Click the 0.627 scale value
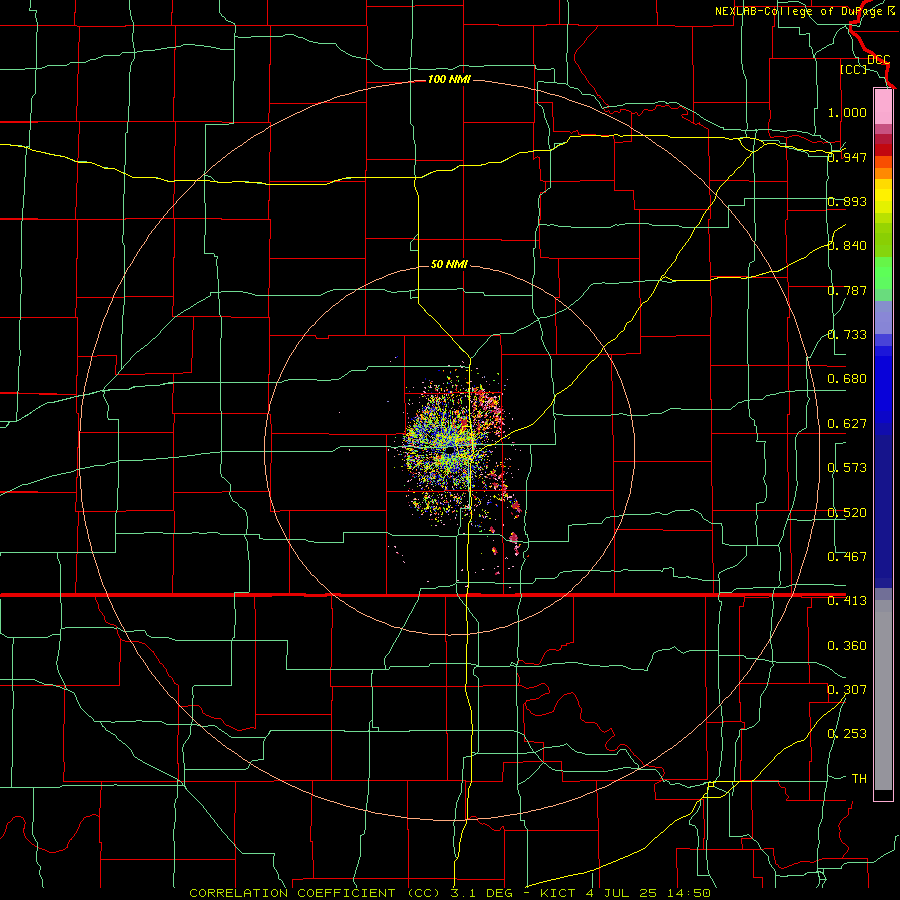 [847, 424]
